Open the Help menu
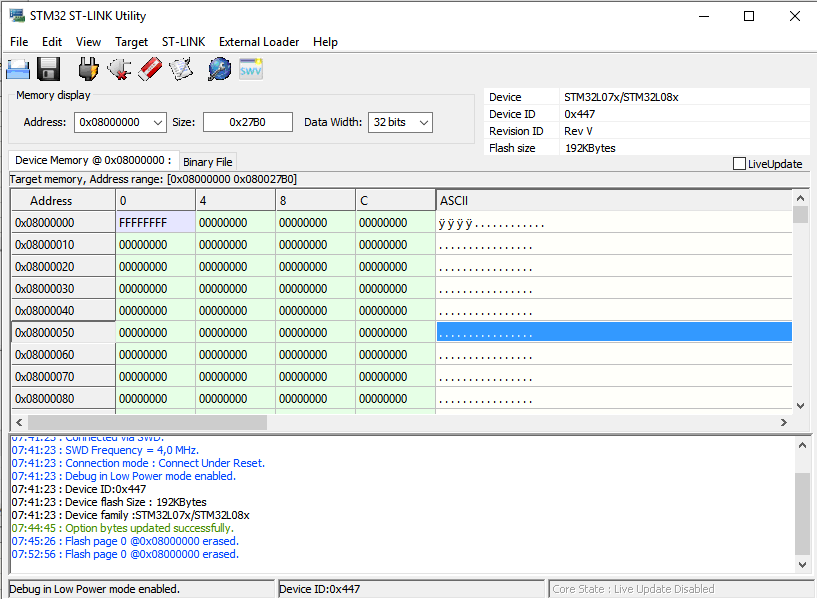 [325, 42]
